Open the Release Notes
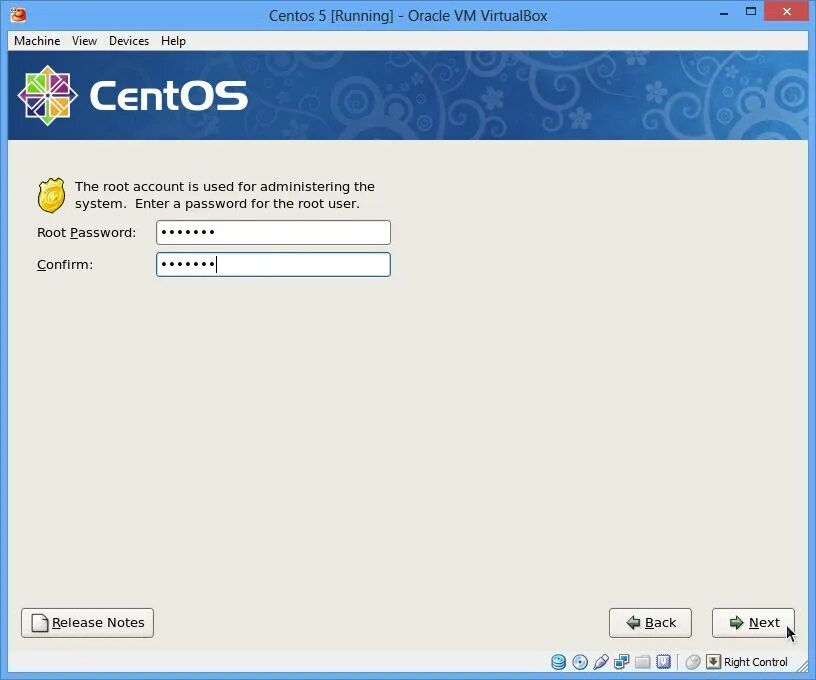Viewport: 816px width, 680px height. (x=87, y=623)
